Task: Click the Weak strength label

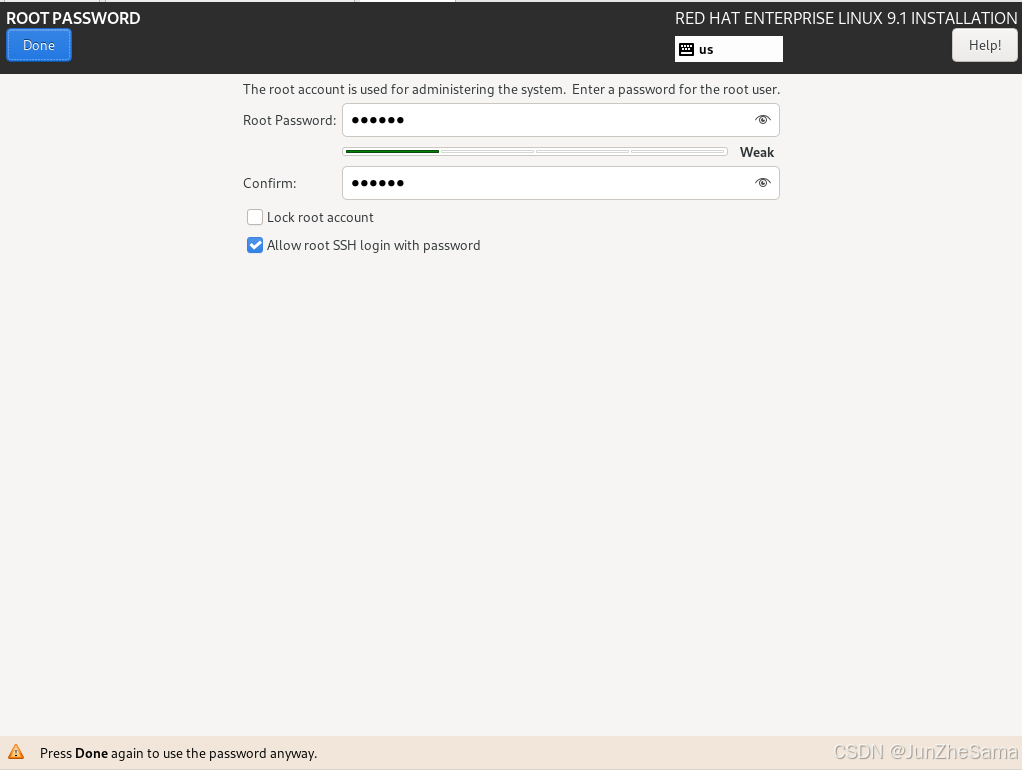Action: pos(757,153)
